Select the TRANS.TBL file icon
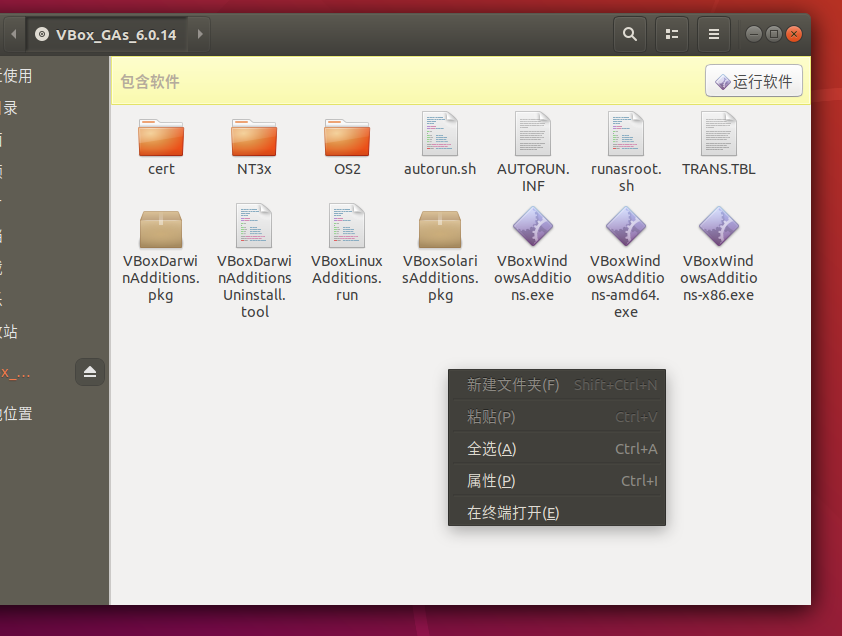 718,134
